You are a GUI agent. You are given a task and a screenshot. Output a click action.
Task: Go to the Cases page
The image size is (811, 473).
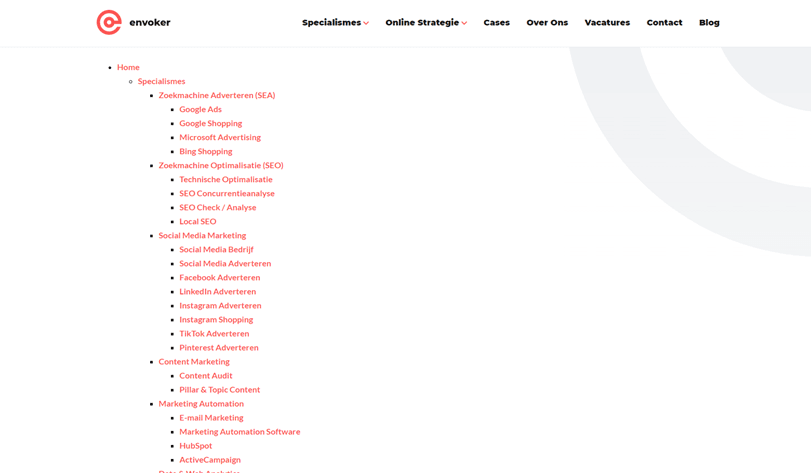497,22
